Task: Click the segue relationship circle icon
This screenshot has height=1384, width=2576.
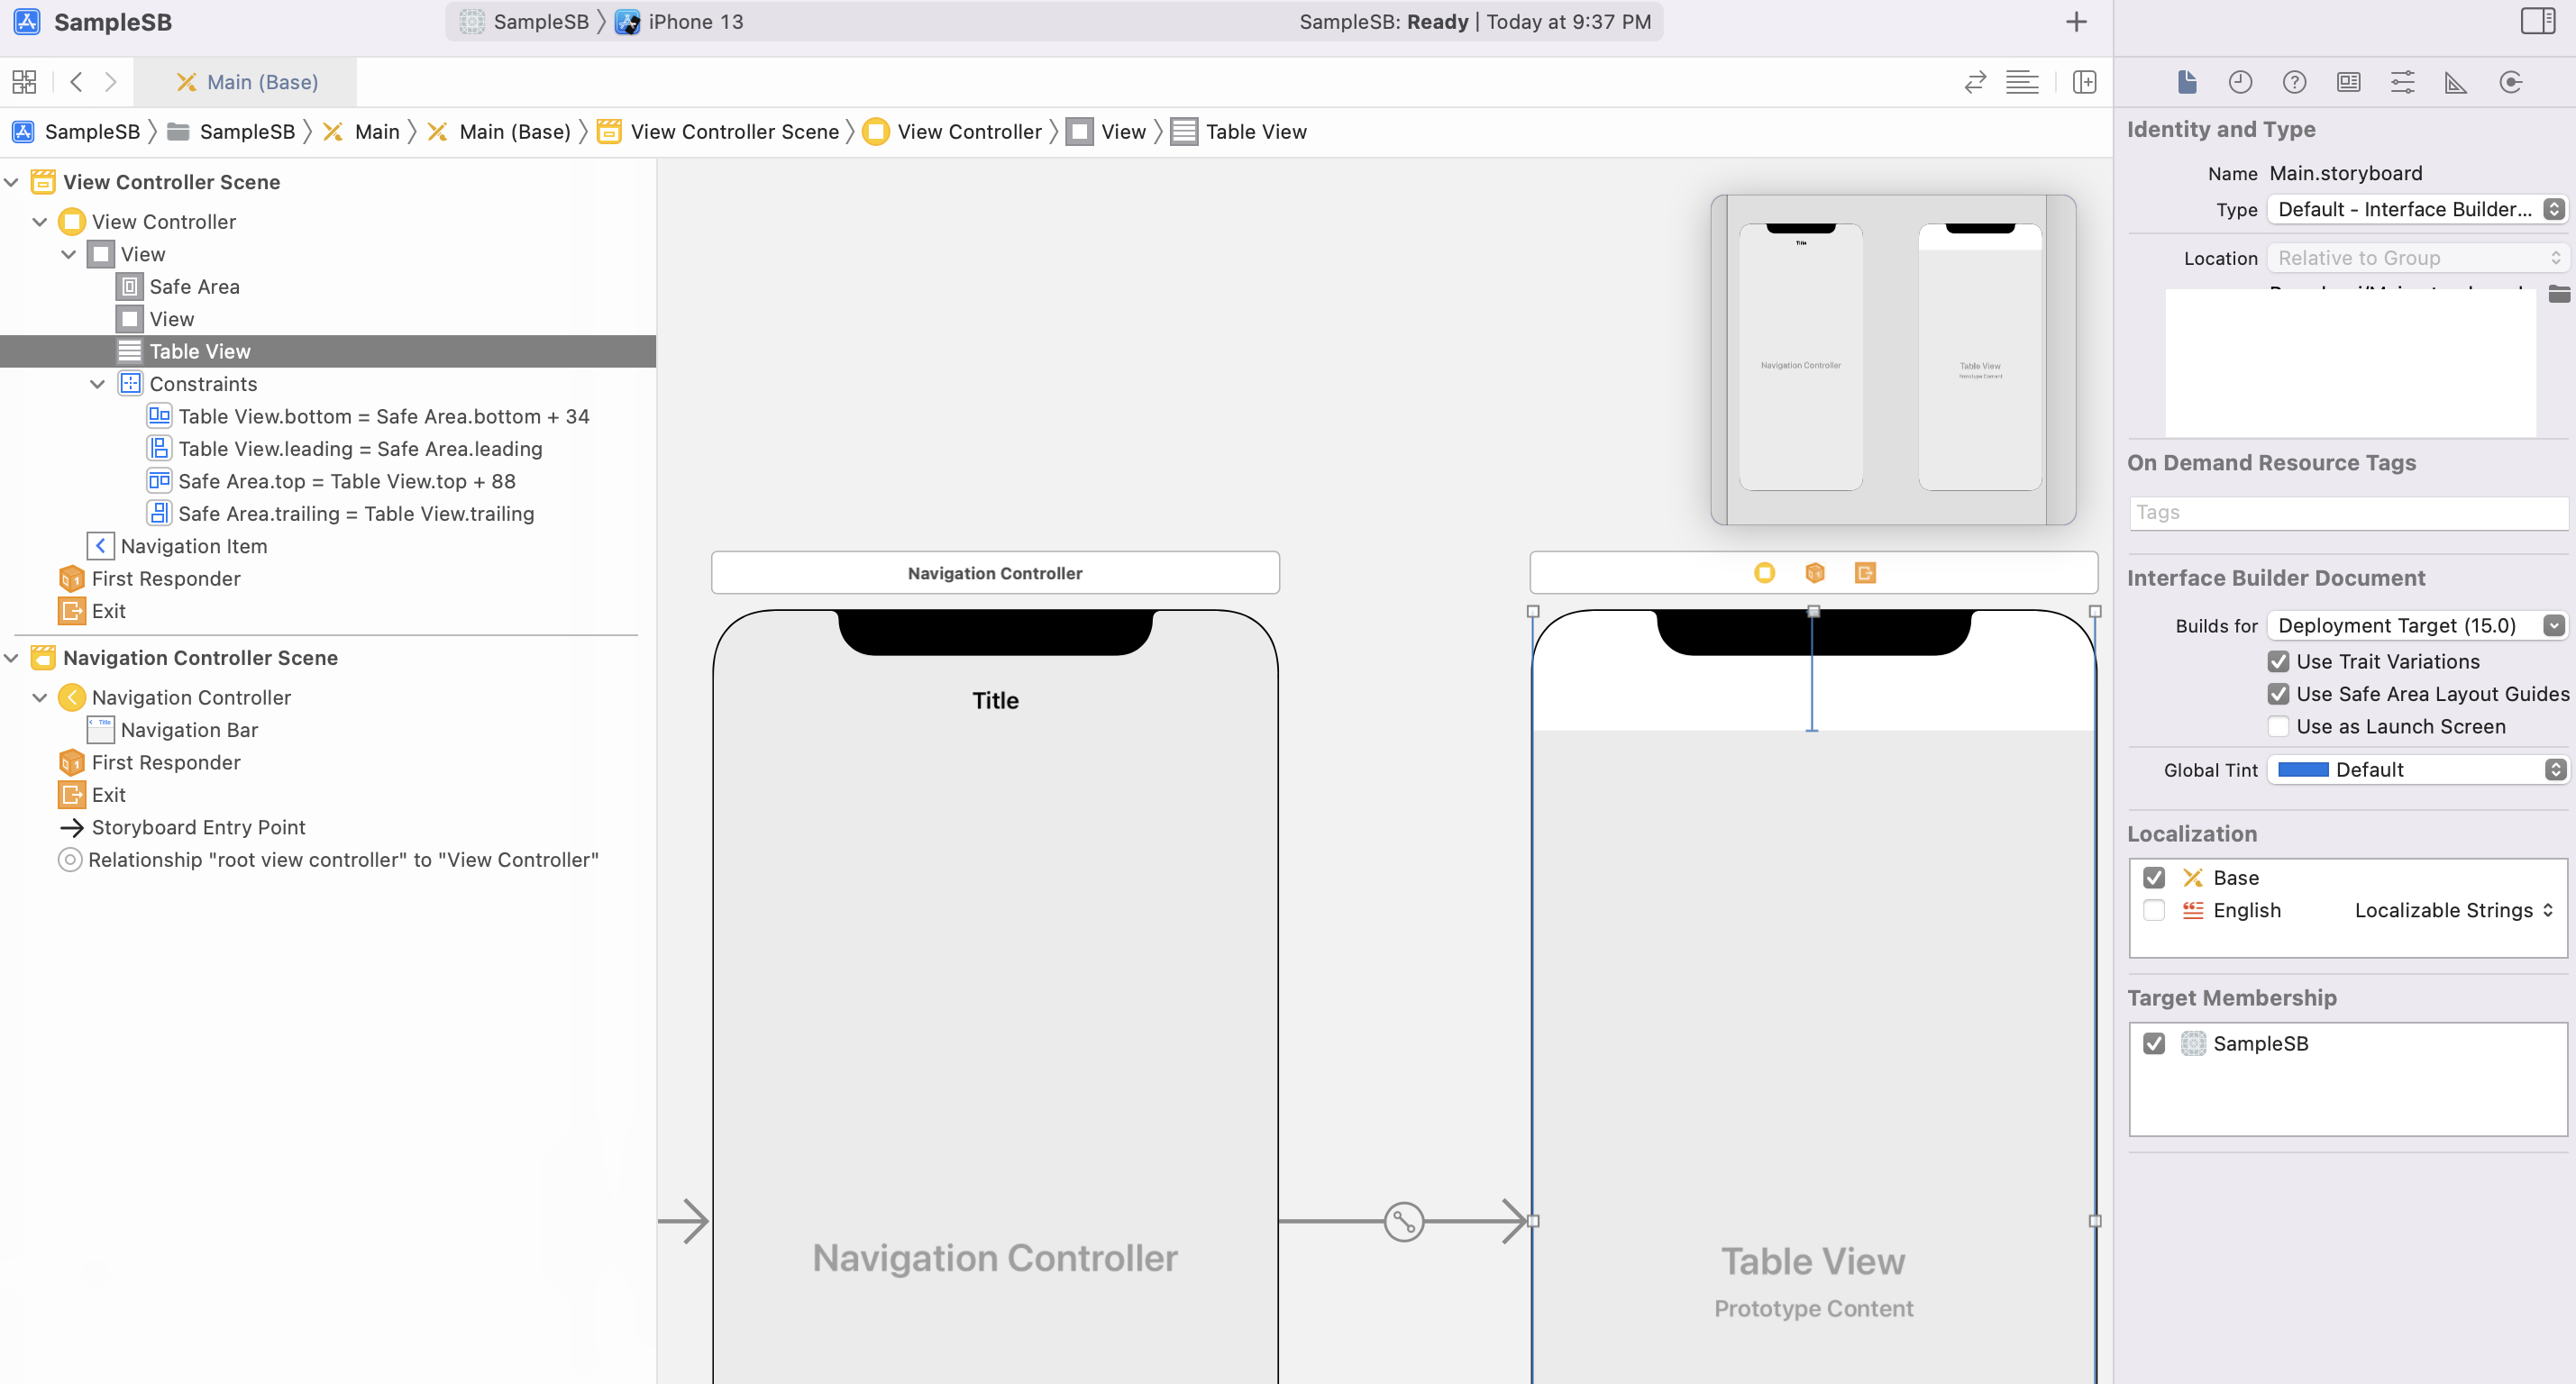Action: (x=1403, y=1221)
